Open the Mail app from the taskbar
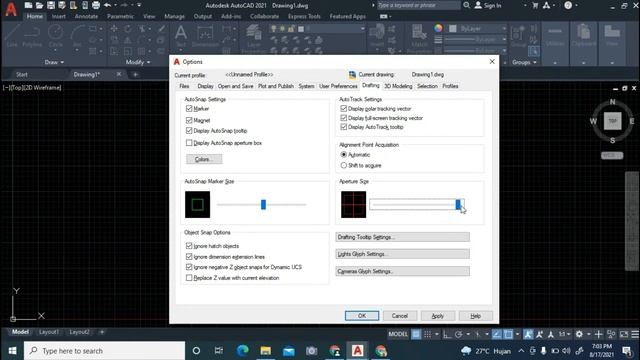 [289, 351]
